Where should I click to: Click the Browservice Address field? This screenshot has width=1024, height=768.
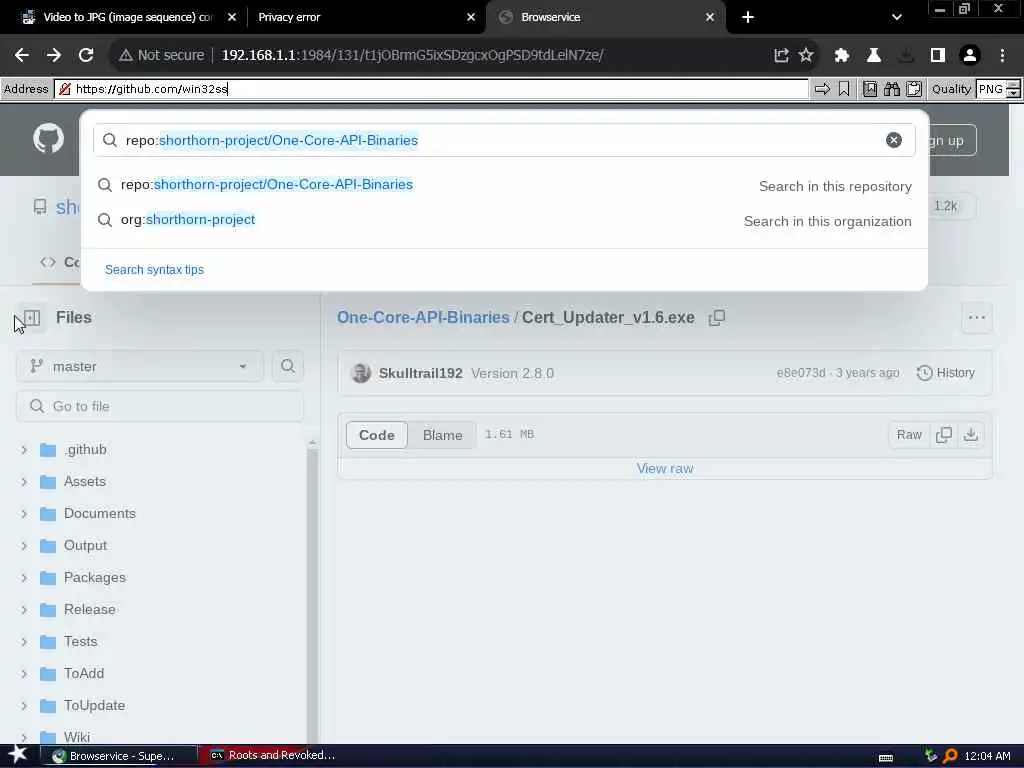pyautogui.click(x=431, y=89)
